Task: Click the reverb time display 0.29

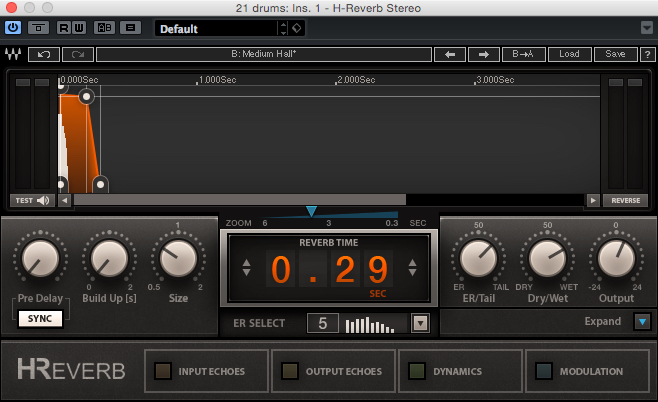Action: pos(329,269)
